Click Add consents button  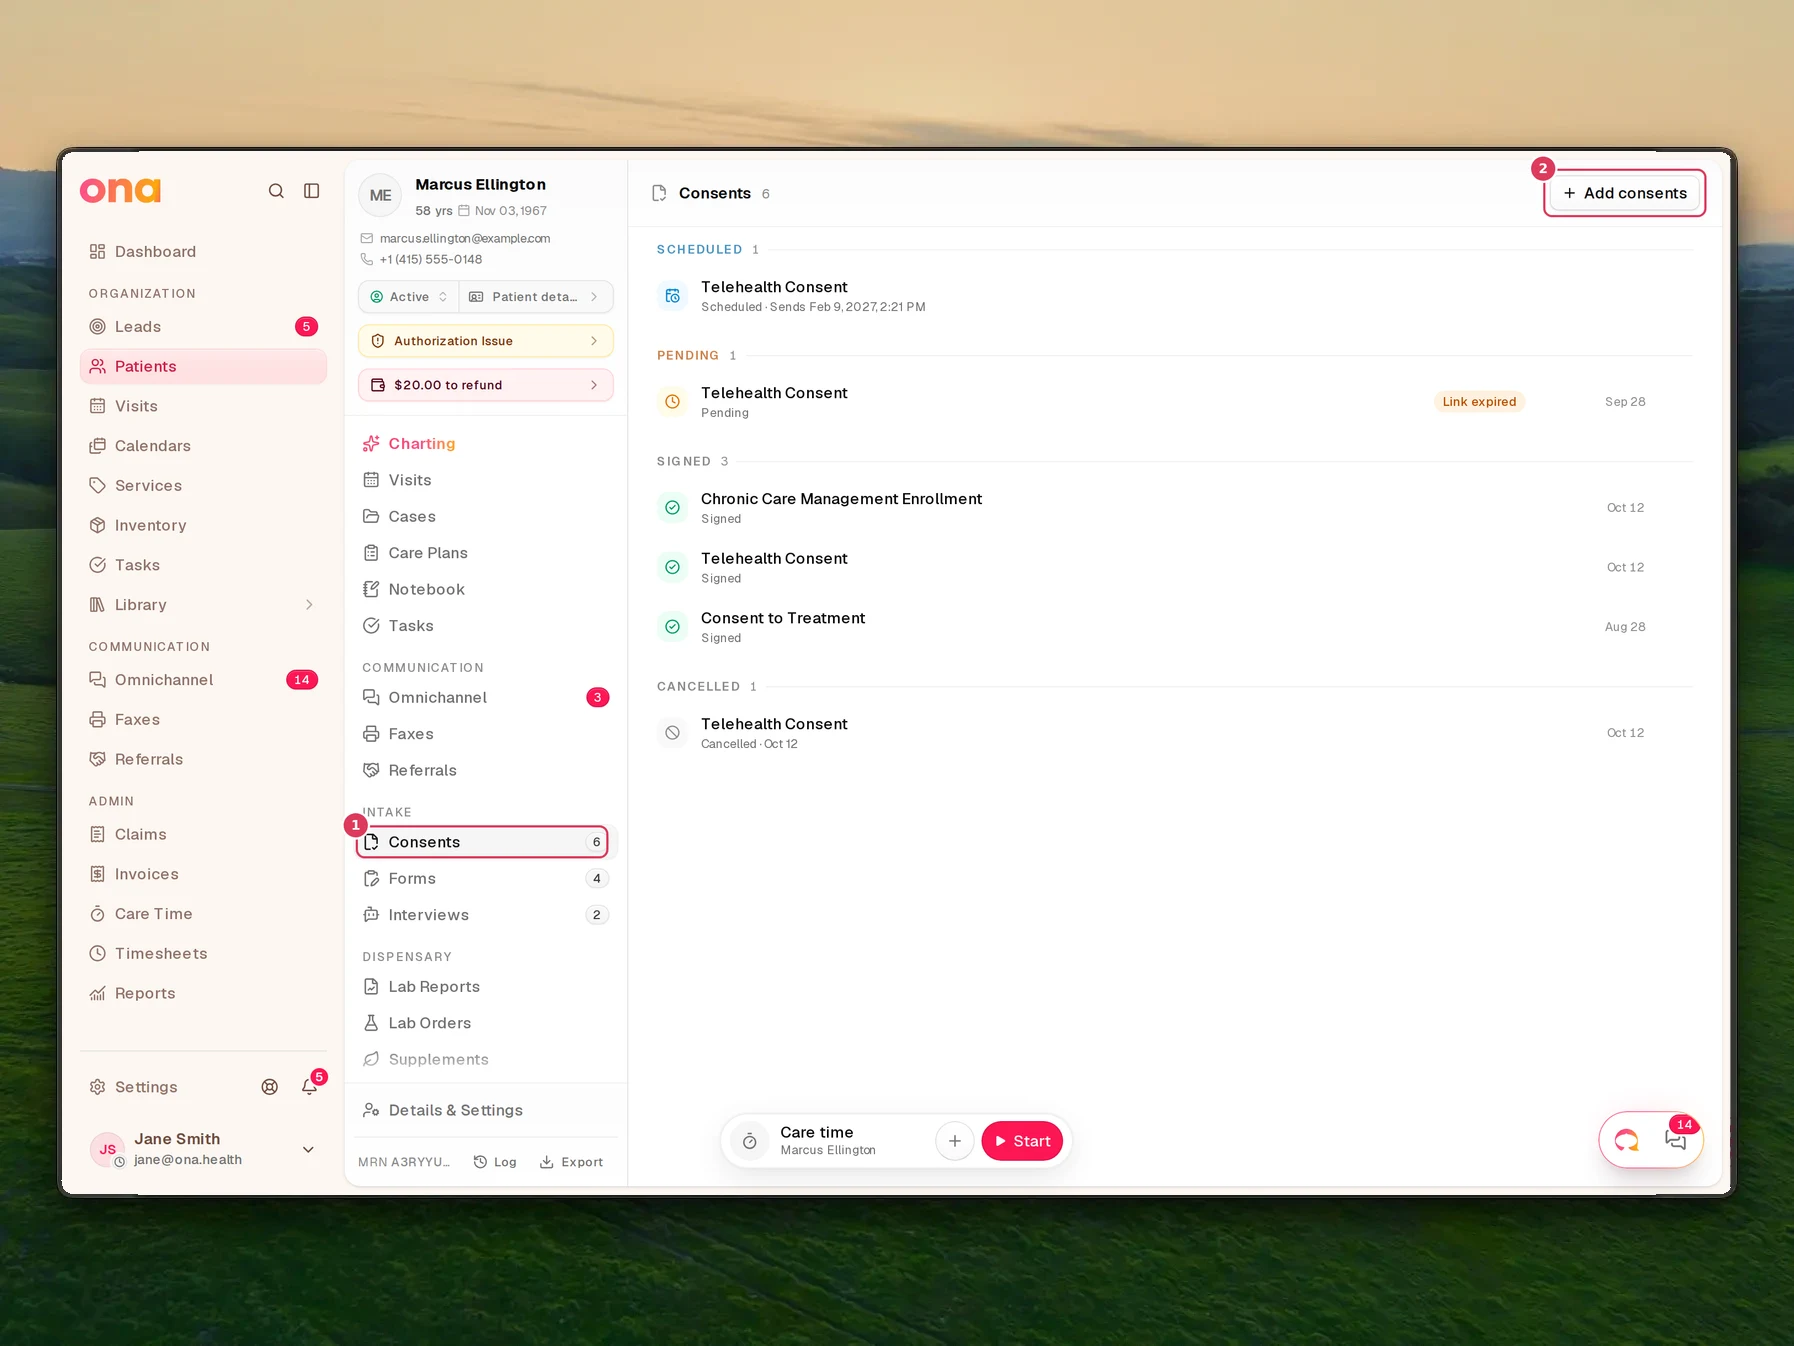click(1625, 193)
